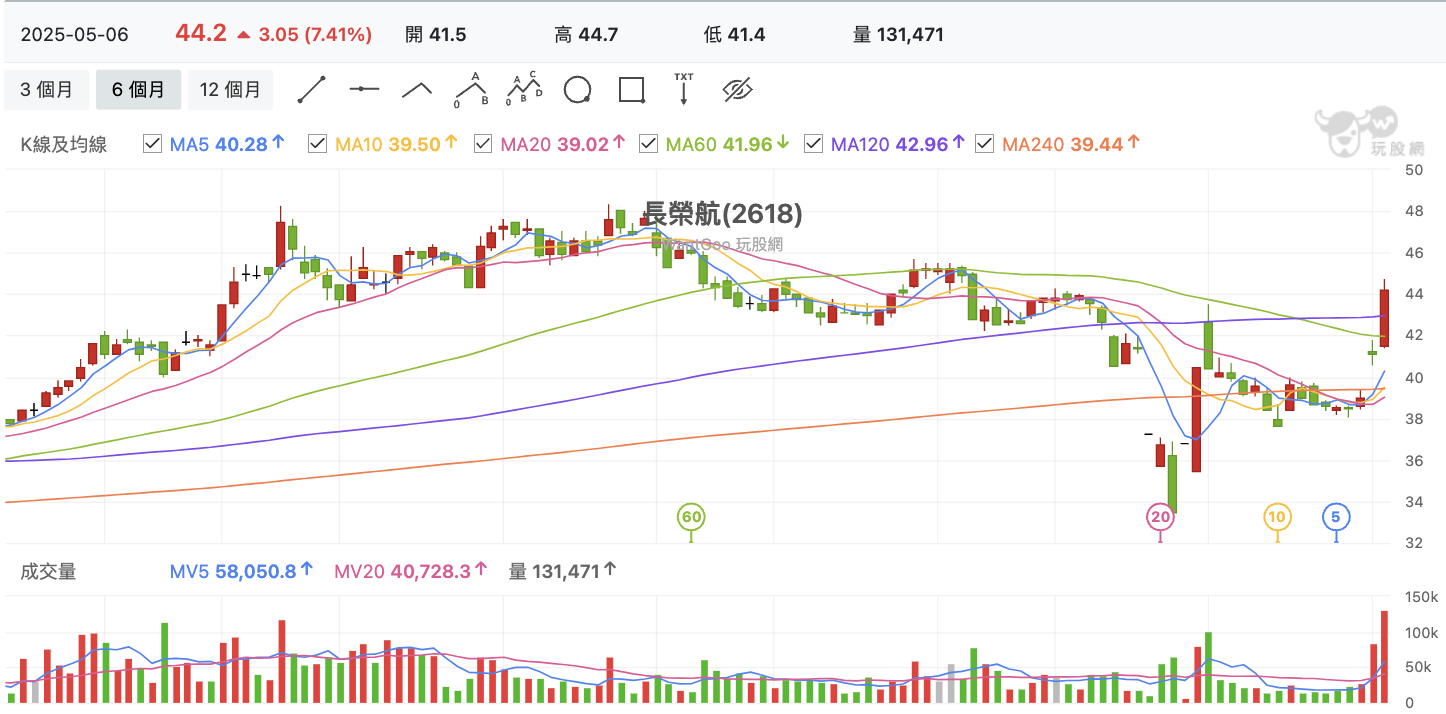The width and height of the screenshot is (1446, 714).
Task: Click the top 量 131,471 volume
Action: click(x=898, y=34)
